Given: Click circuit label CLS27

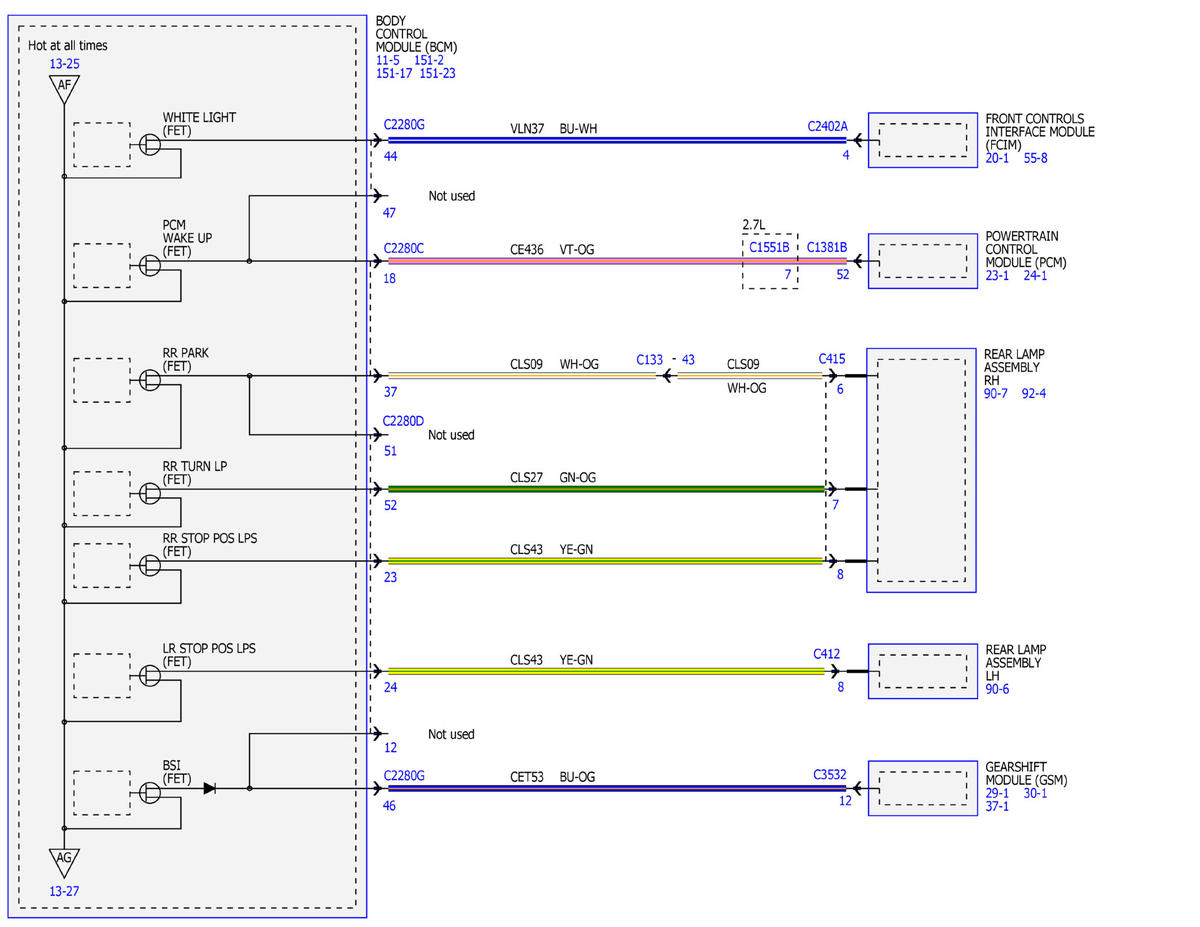Looking at the screenshot, I should (x=527, y=478).
